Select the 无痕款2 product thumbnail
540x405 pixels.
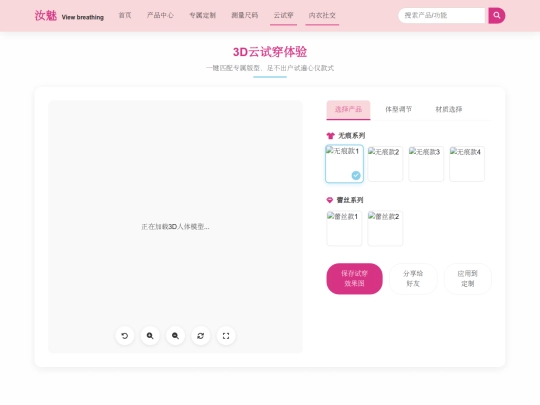(x=385, y=164)
